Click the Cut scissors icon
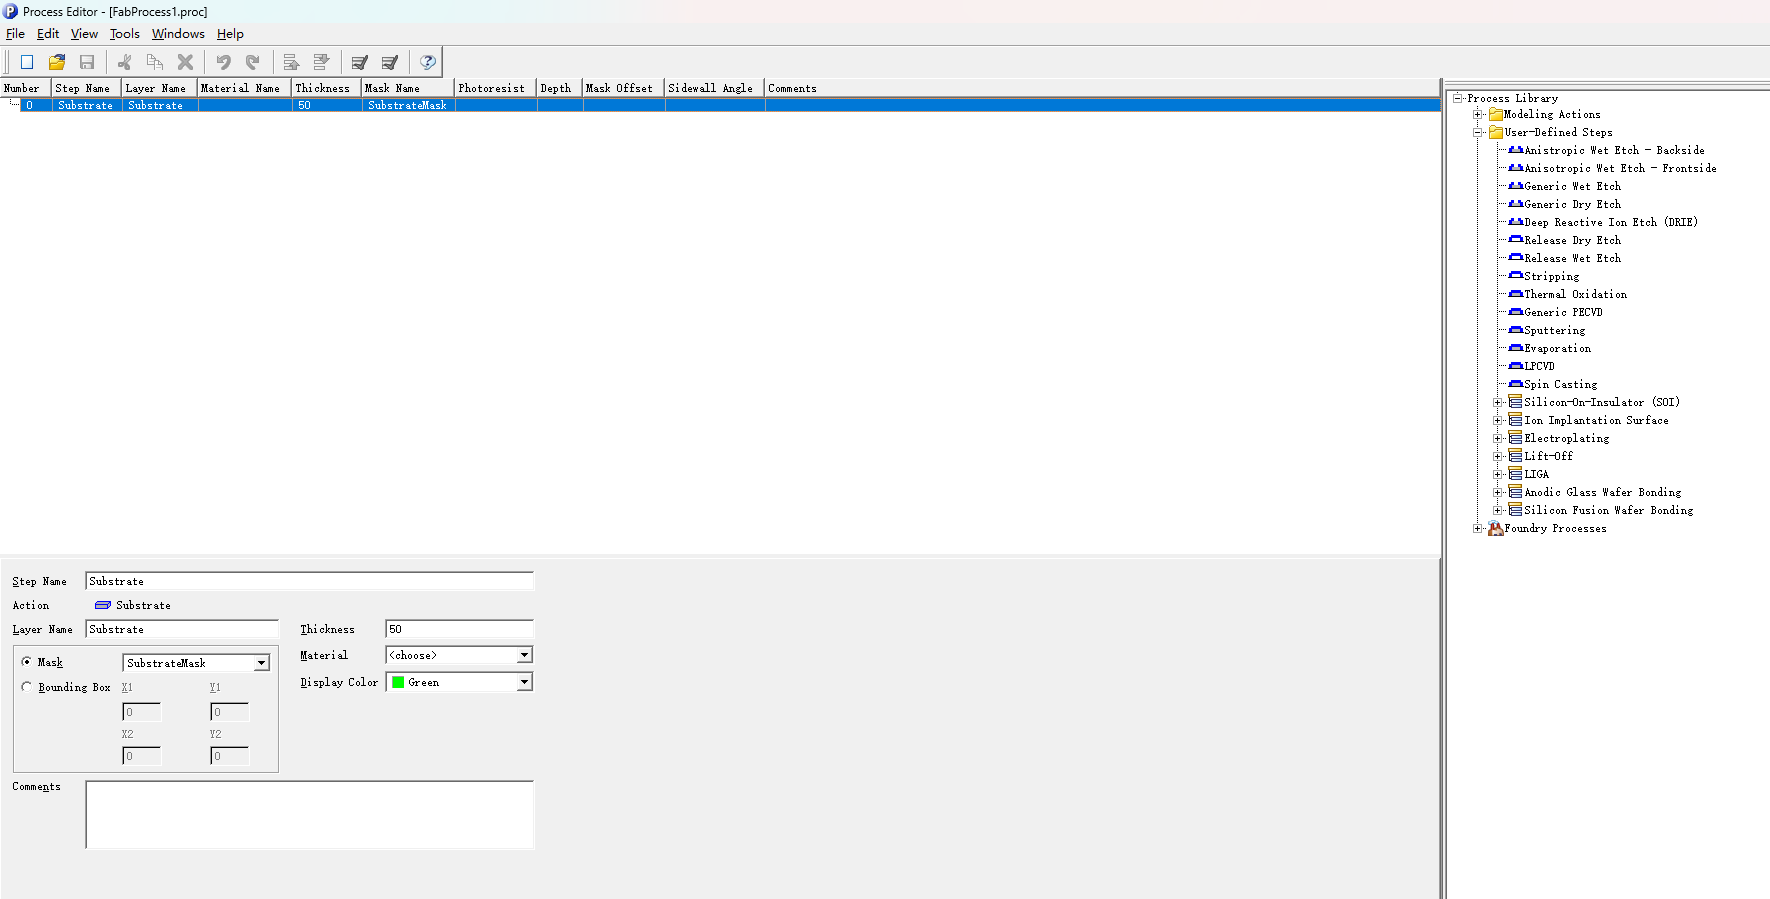Image resolution: width=1770 pixels, height=899 pixels. click(x=125, y=62)
